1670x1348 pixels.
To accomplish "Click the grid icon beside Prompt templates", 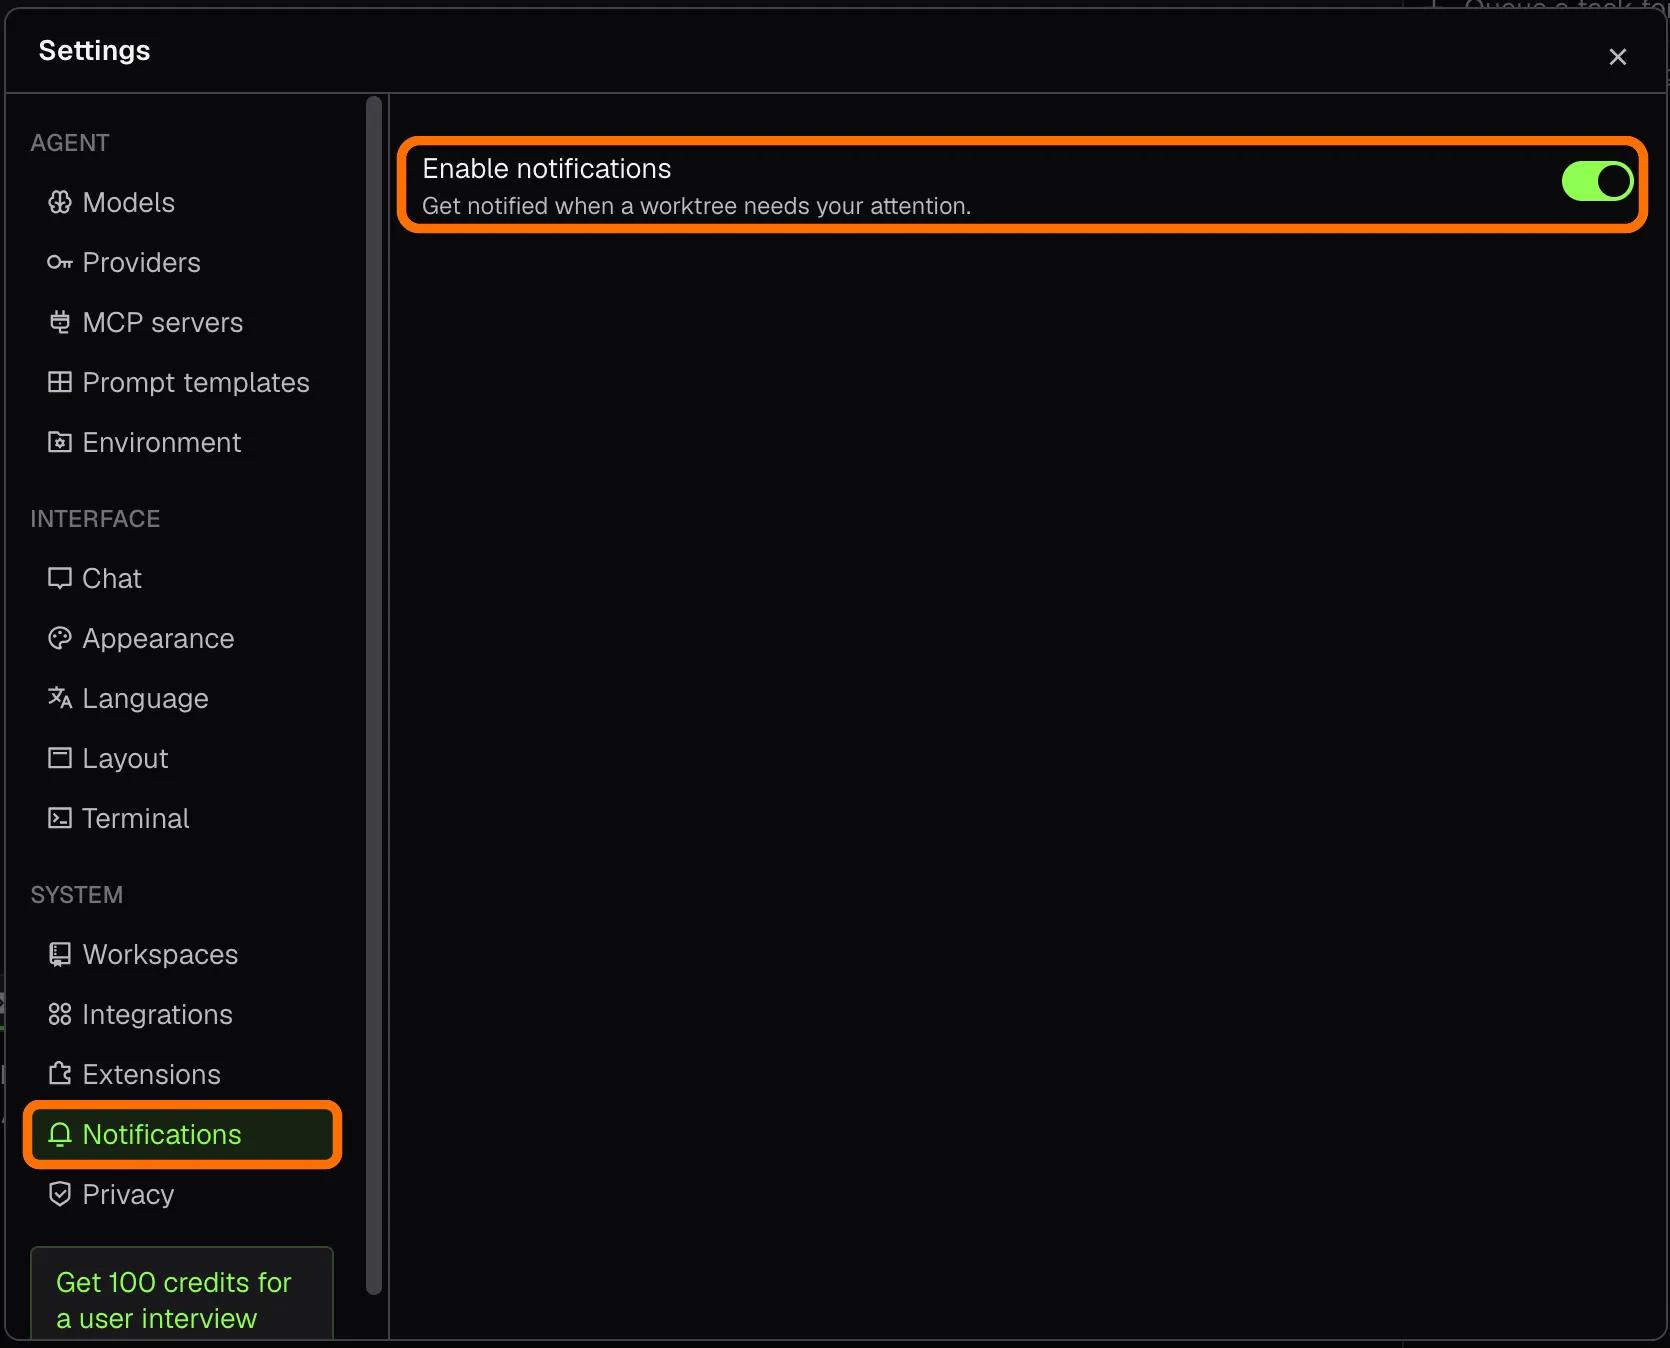I will 60,382.
